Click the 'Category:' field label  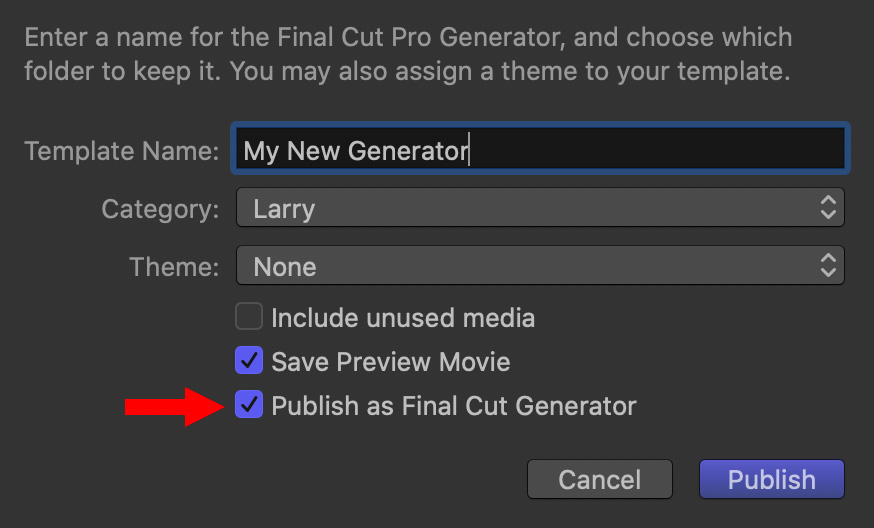(x=160, y=209)
